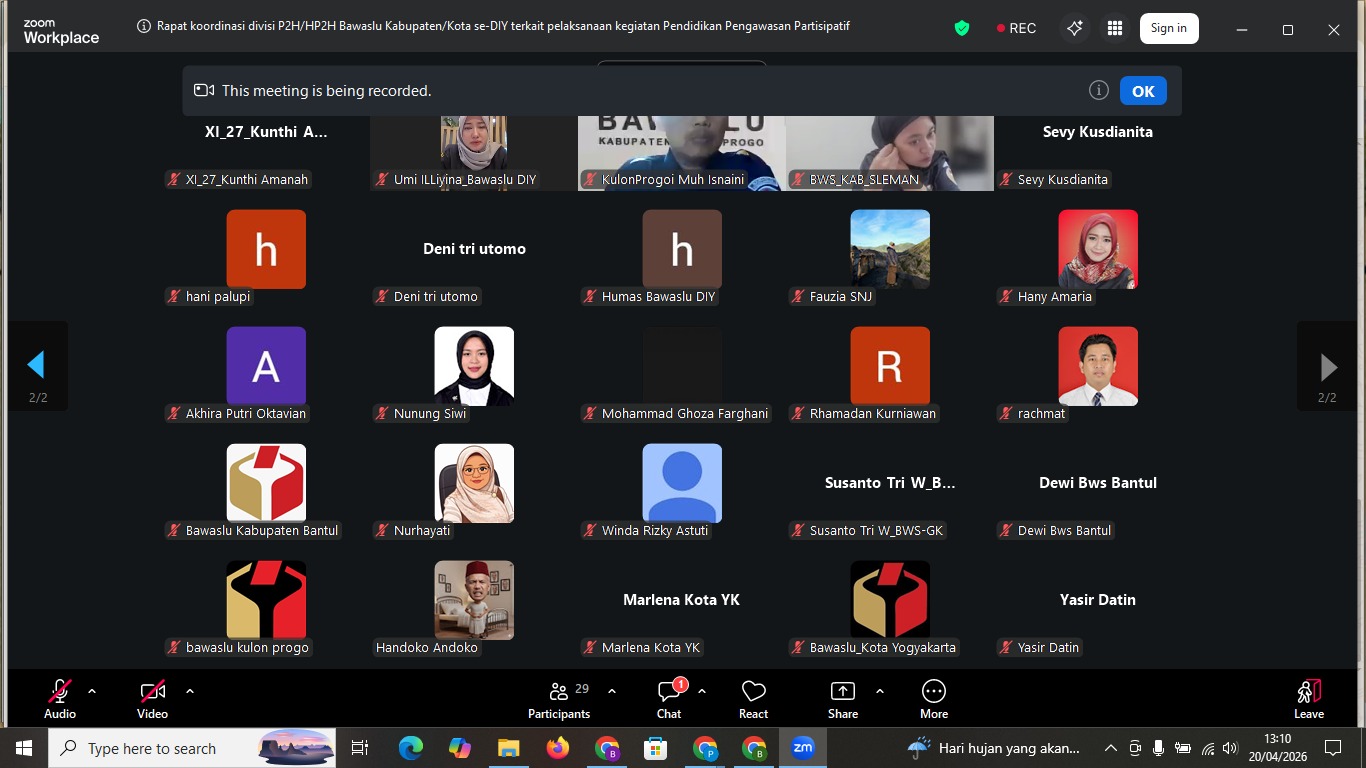Expand the Audio options arrow
Image resolution: width=1366 pixels, height=768 pixels.
(92, 691)
